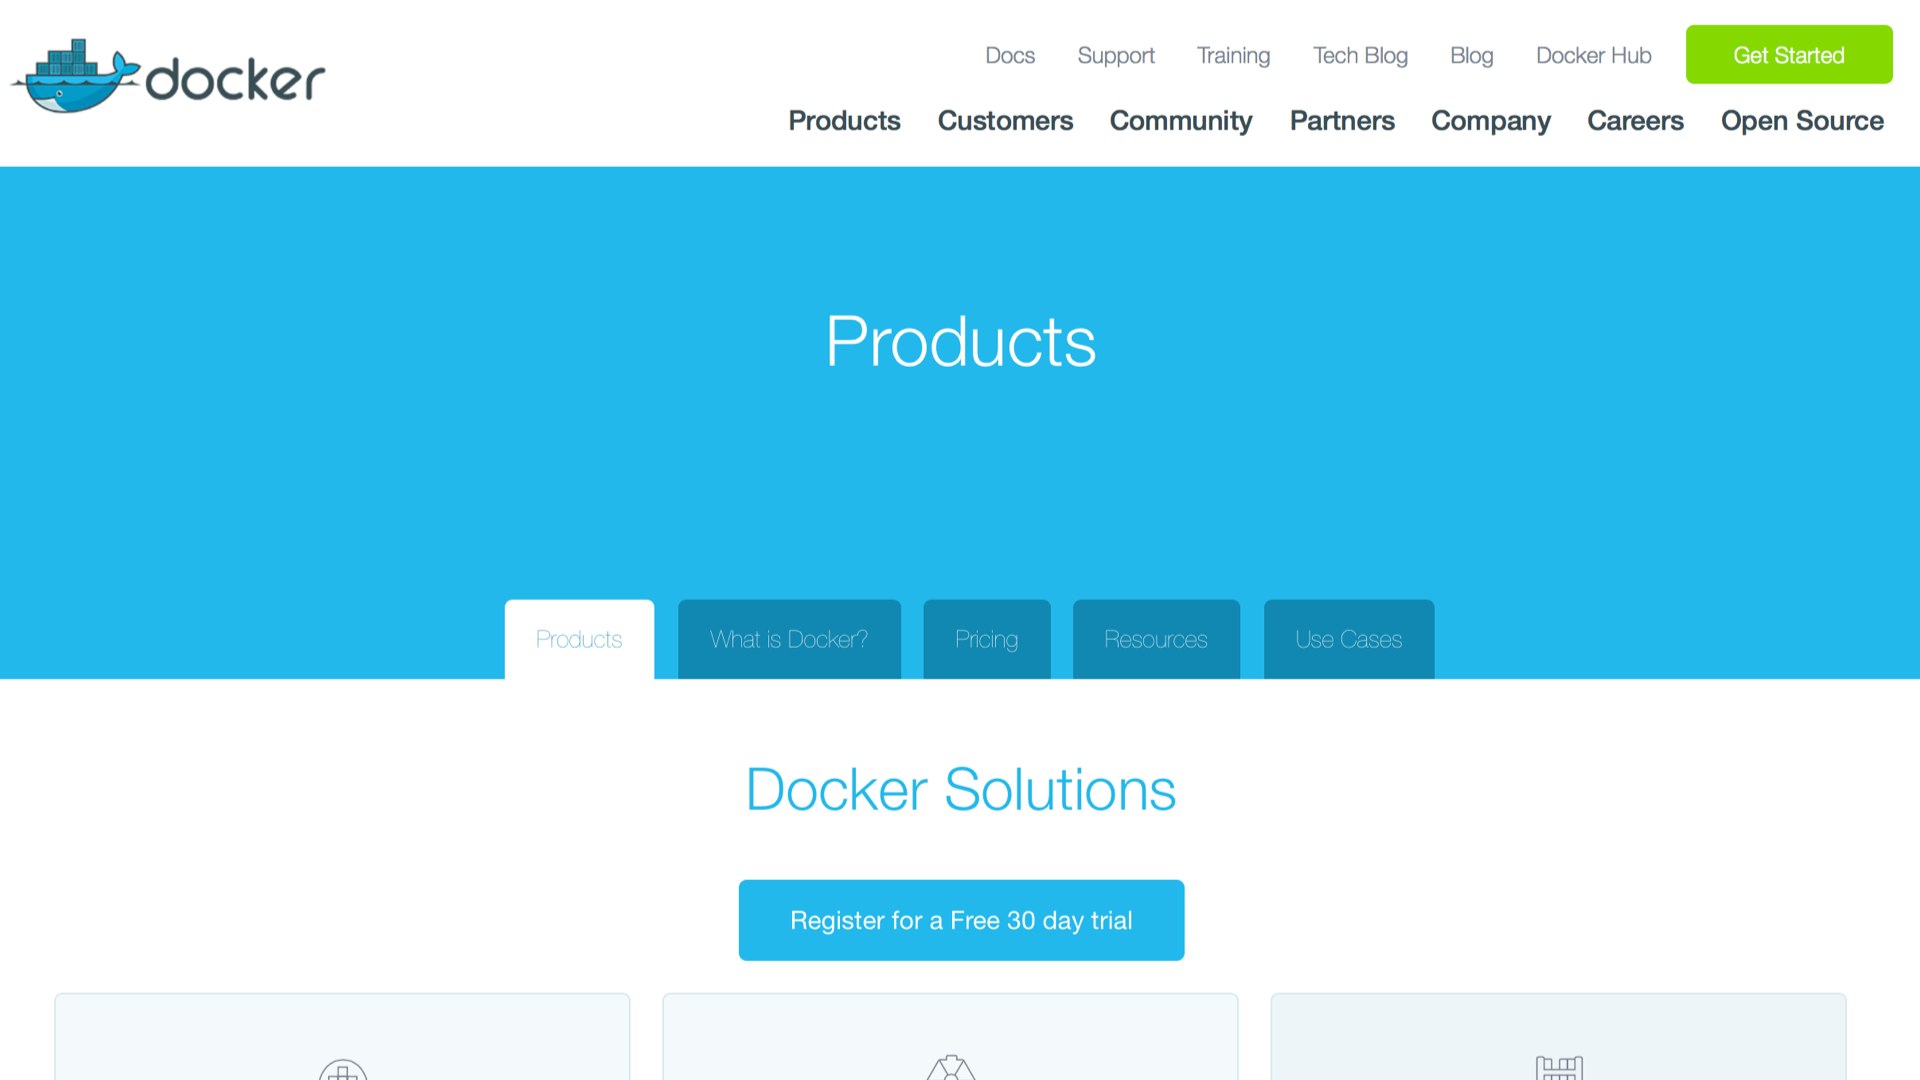This screenshot has width=1920, height=1080.
Task: Open the Support link
Action: 1116,55
